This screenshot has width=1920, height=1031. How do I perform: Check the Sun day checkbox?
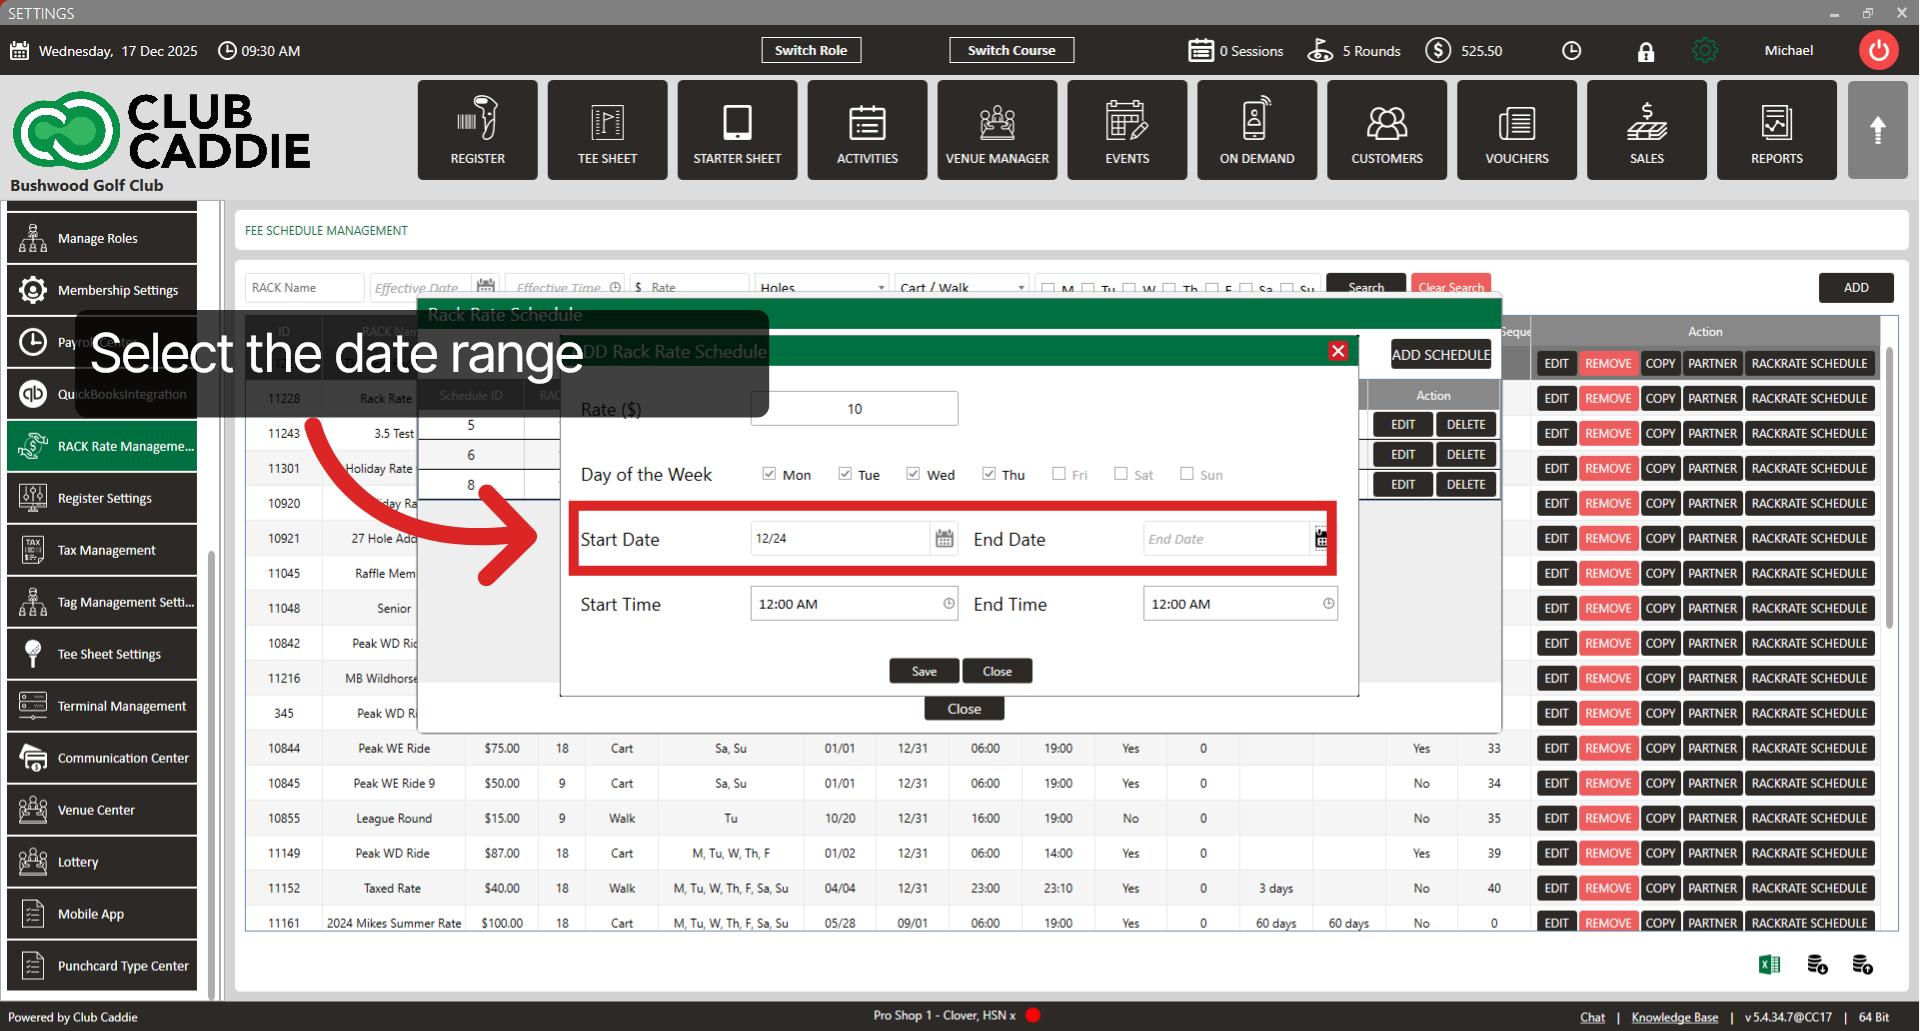click(1187, 474)
